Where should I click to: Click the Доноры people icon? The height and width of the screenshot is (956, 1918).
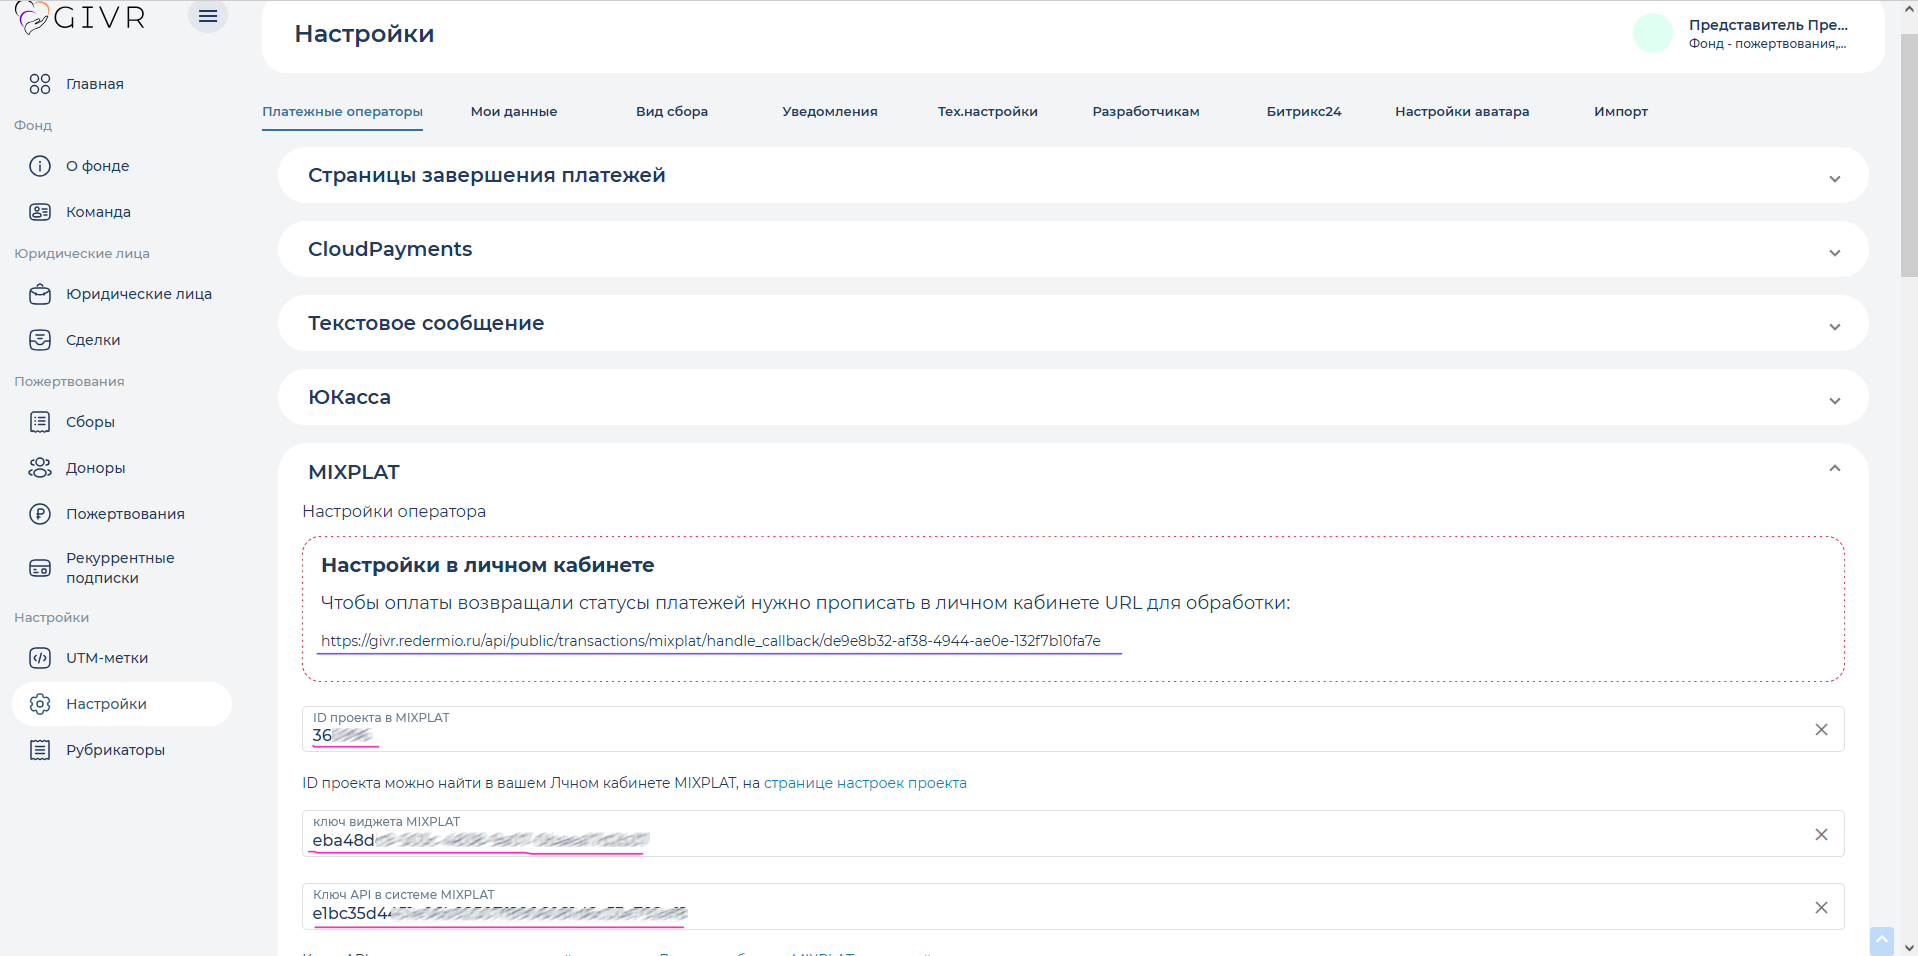pyautogui.click(x=40, y=468)
